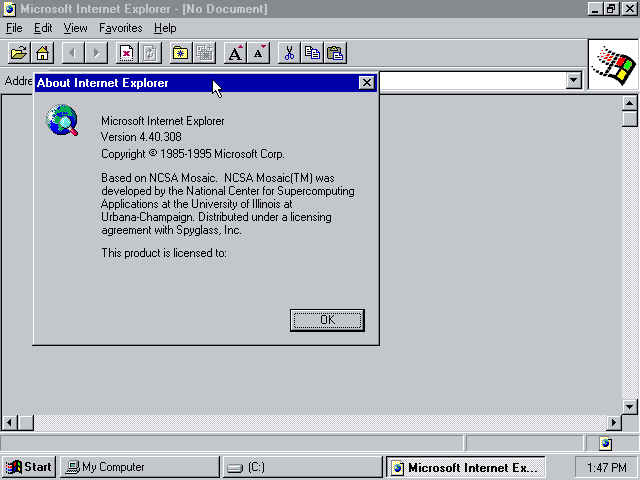The width and height of the screenshot is (640, 480).
Task: Close the About Internet Explorer dialog
Action: [x=367, y=83]
